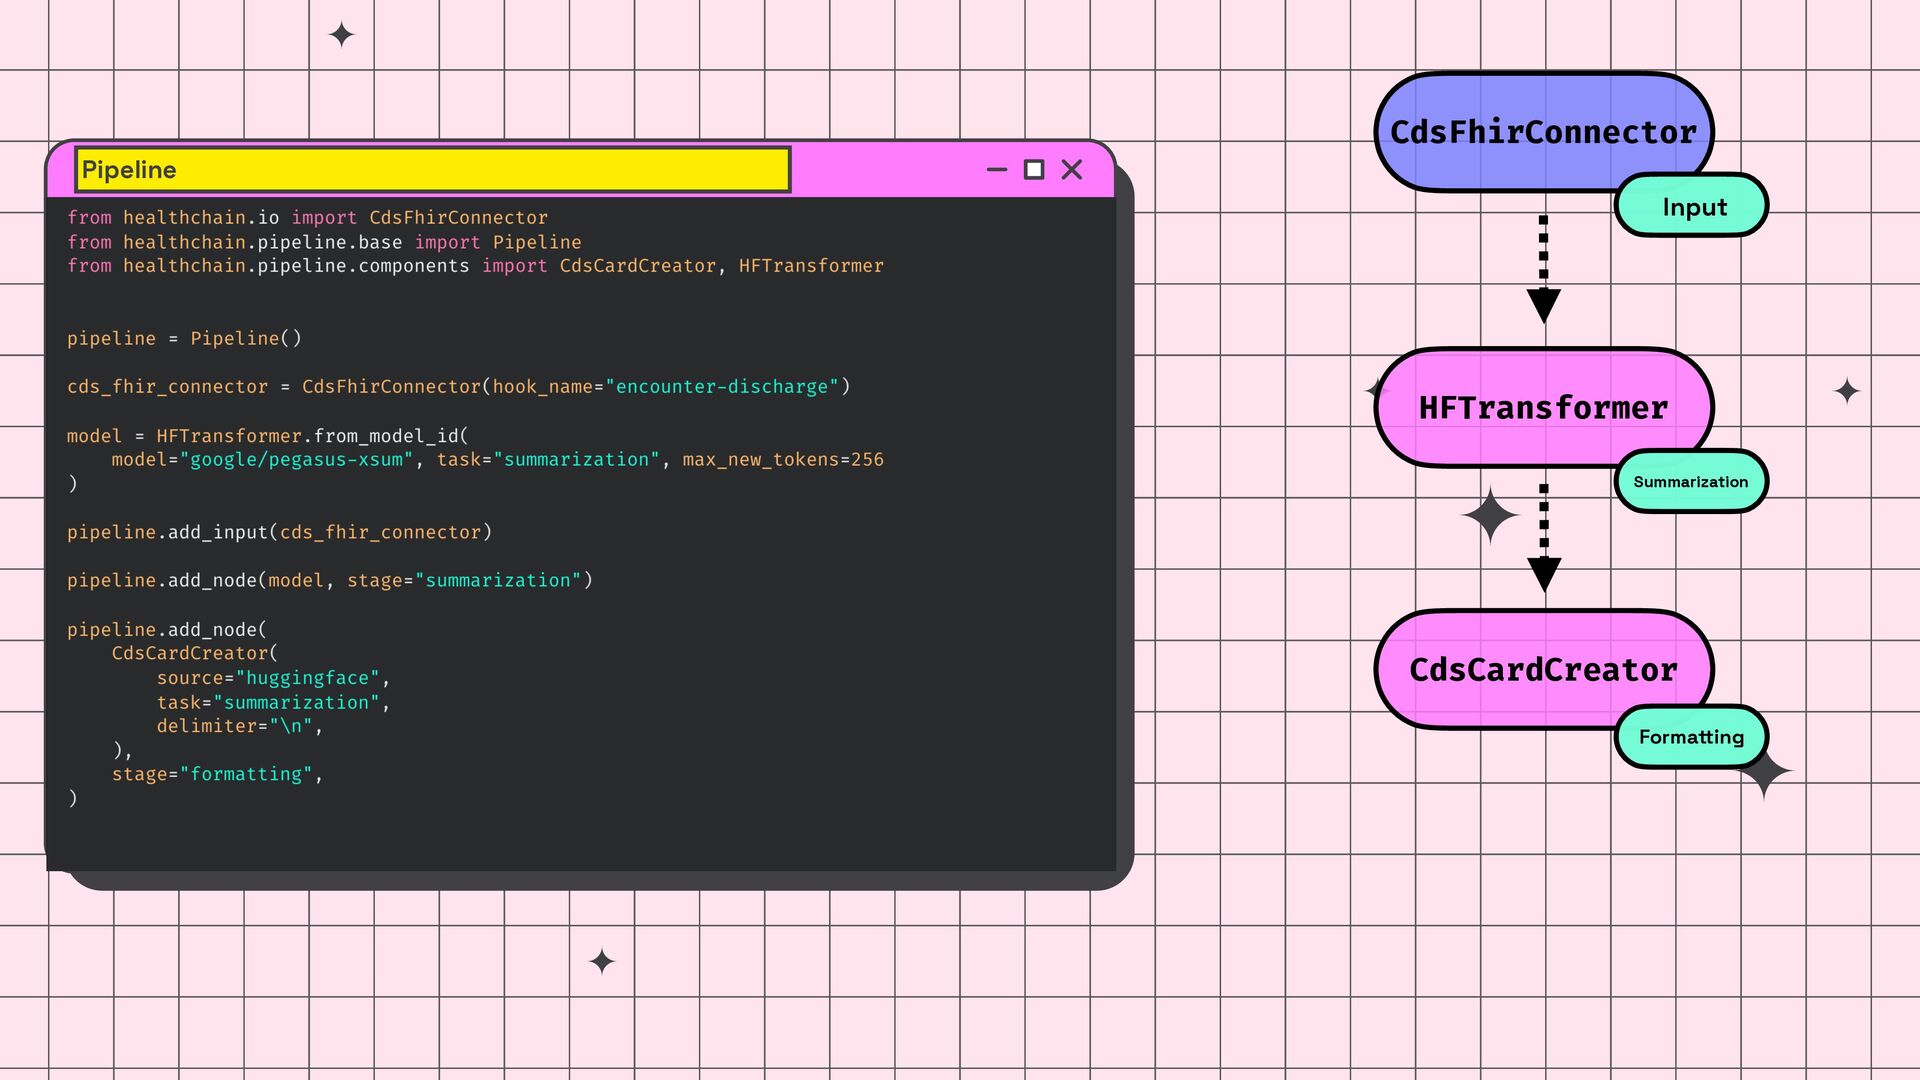Click the minimize icon in Pipeline window
This screenshot has height=1080, width=1920.
coord(996,170)
